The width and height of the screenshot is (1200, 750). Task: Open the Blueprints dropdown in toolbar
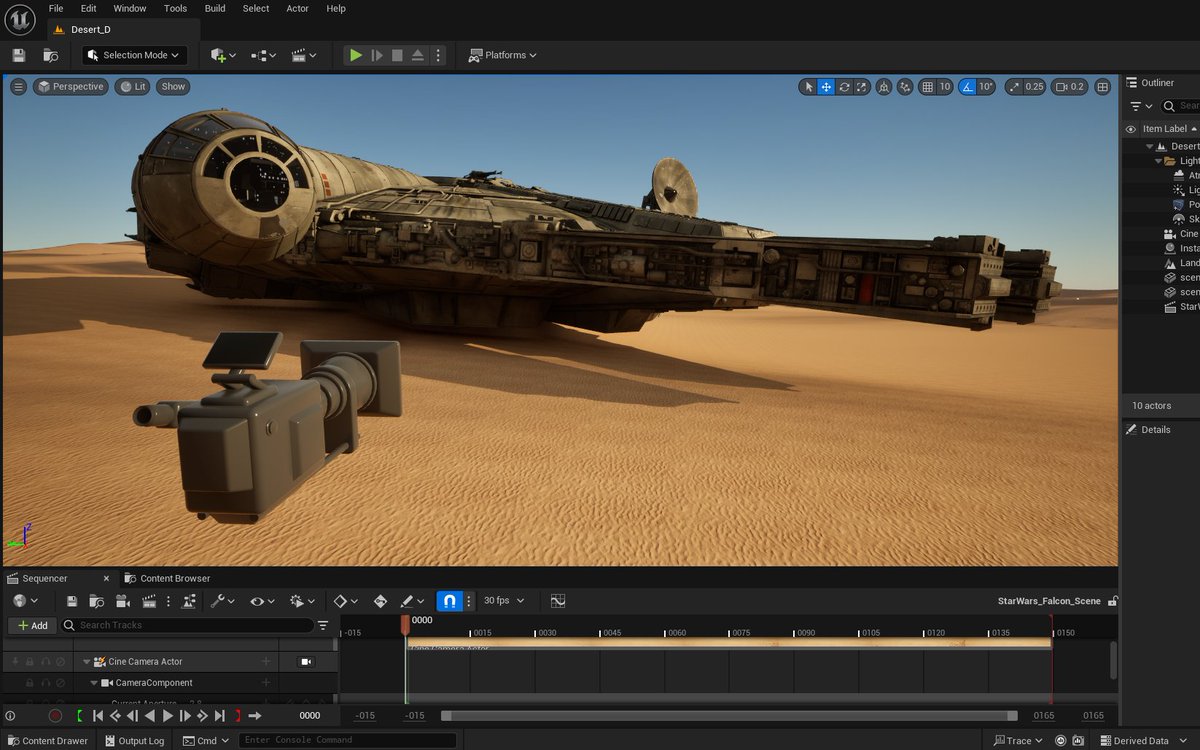[263, 55]
